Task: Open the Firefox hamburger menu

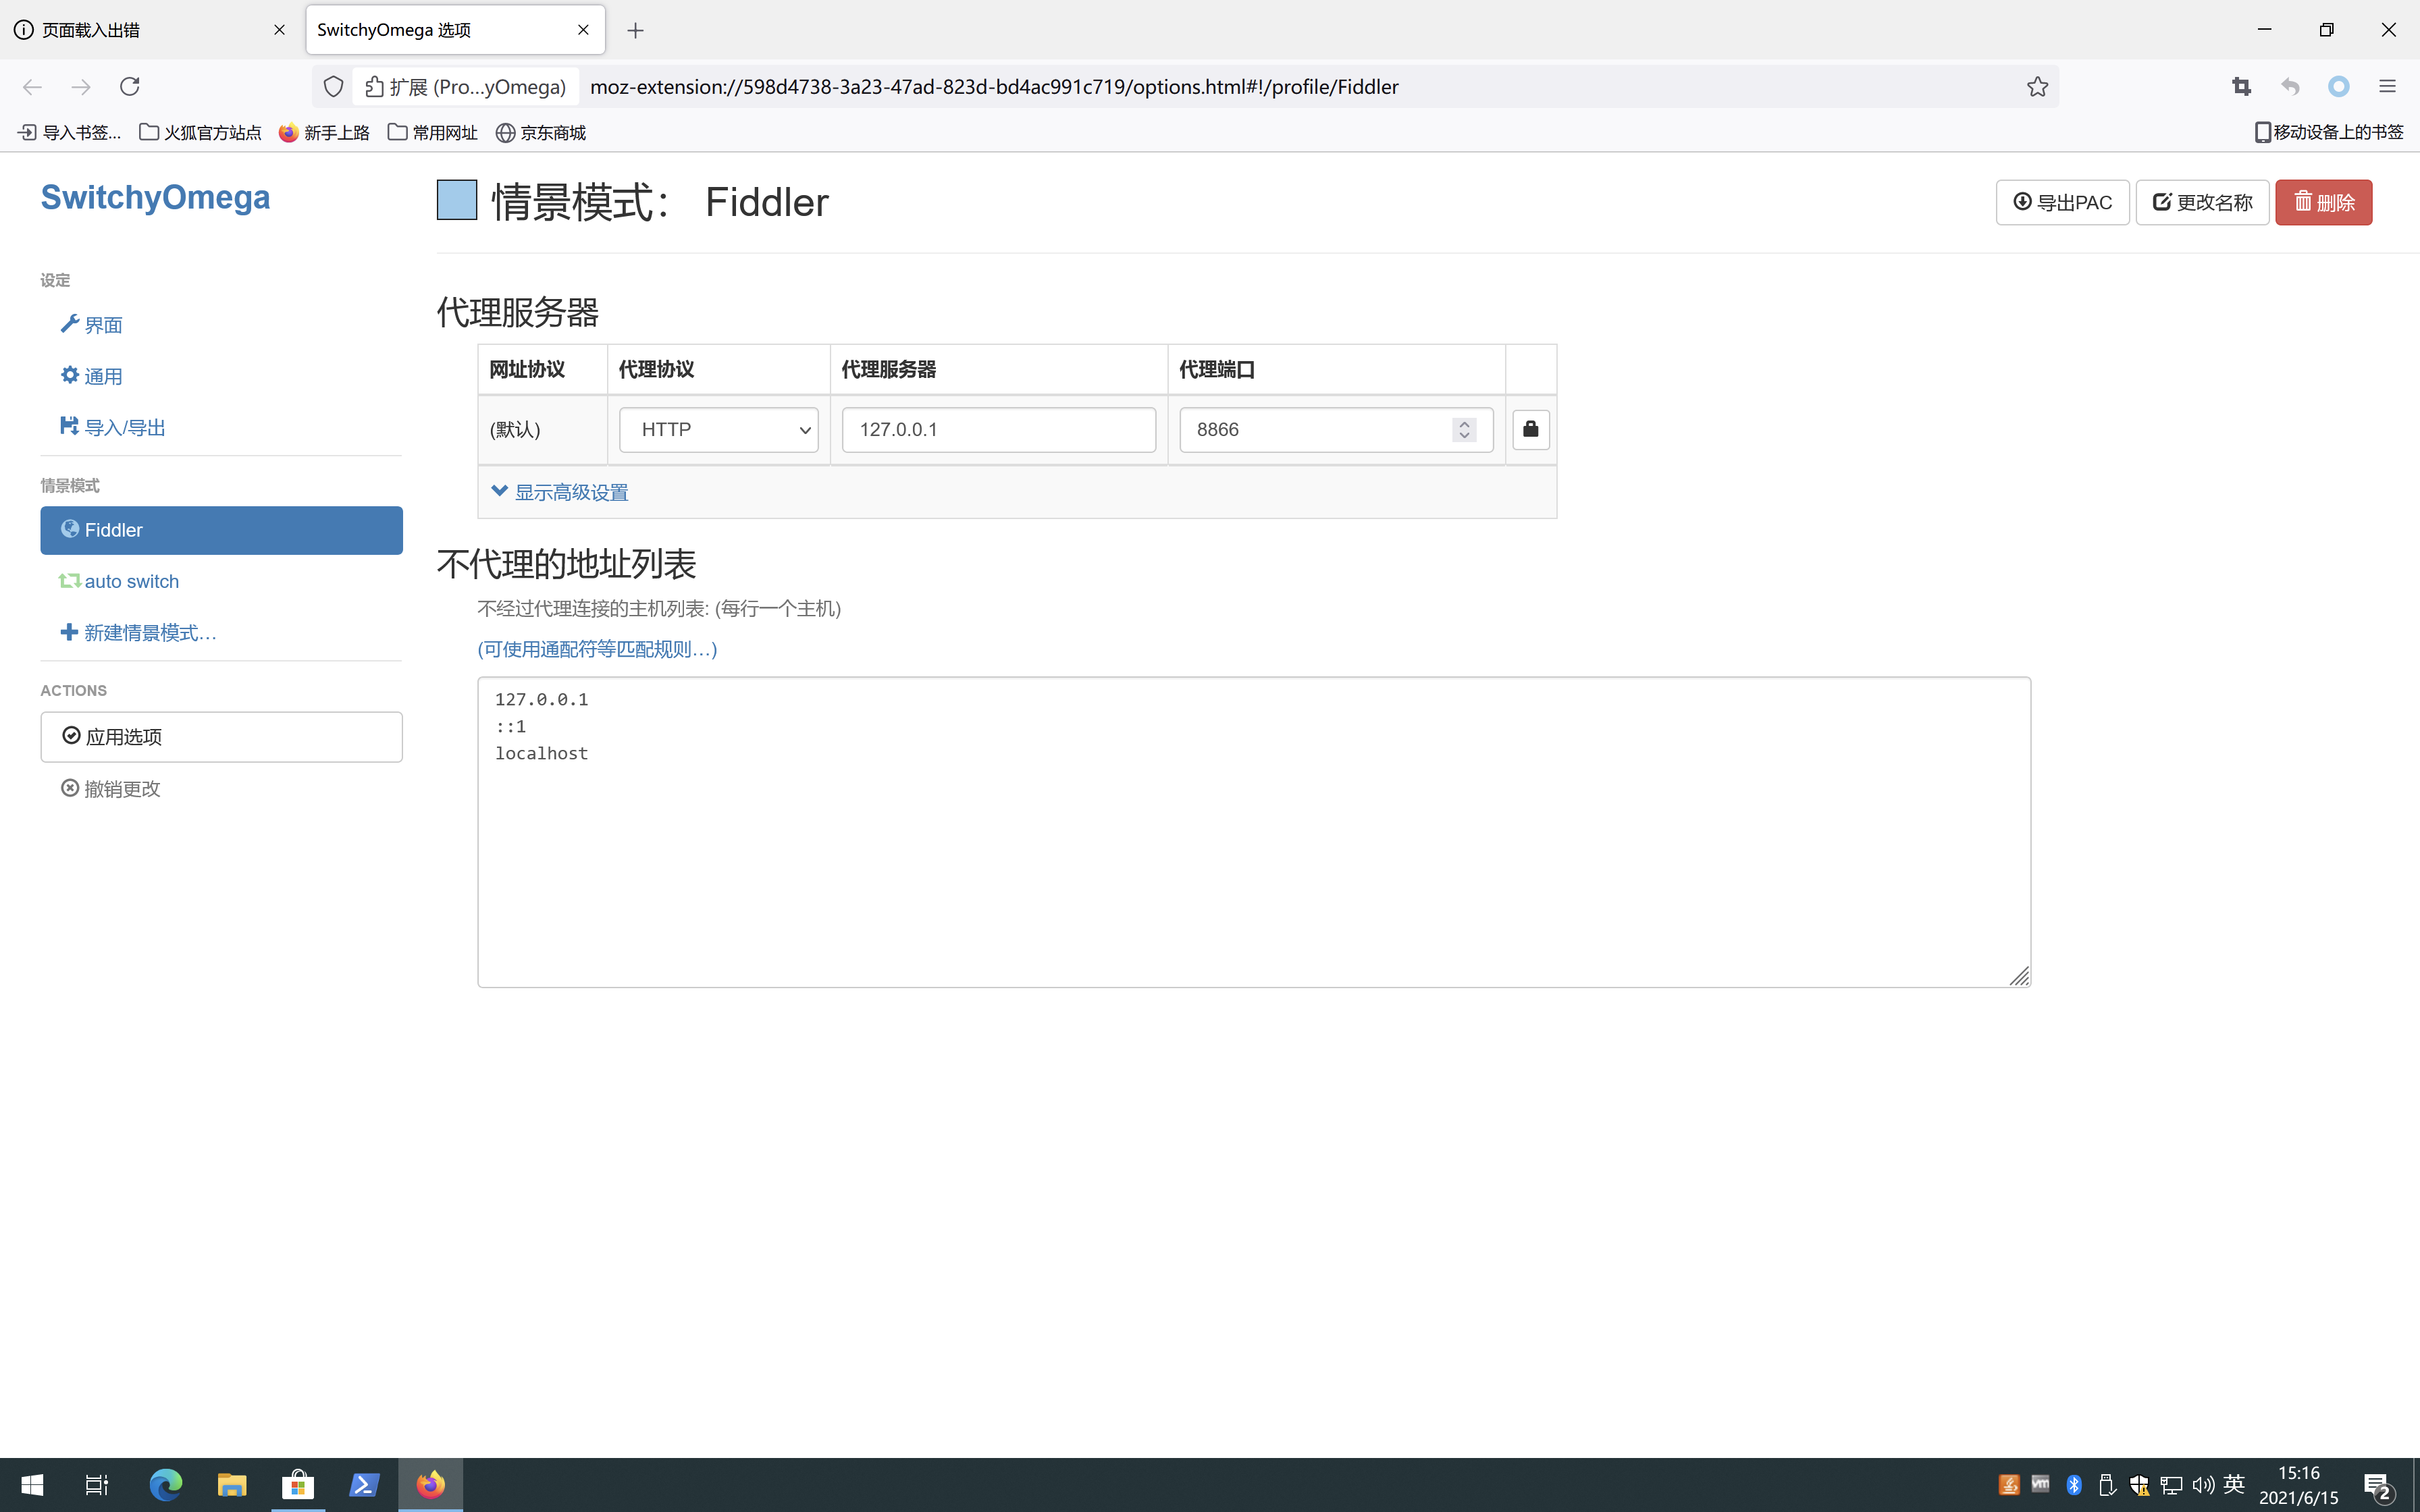Action: [x=2387, y=87]
